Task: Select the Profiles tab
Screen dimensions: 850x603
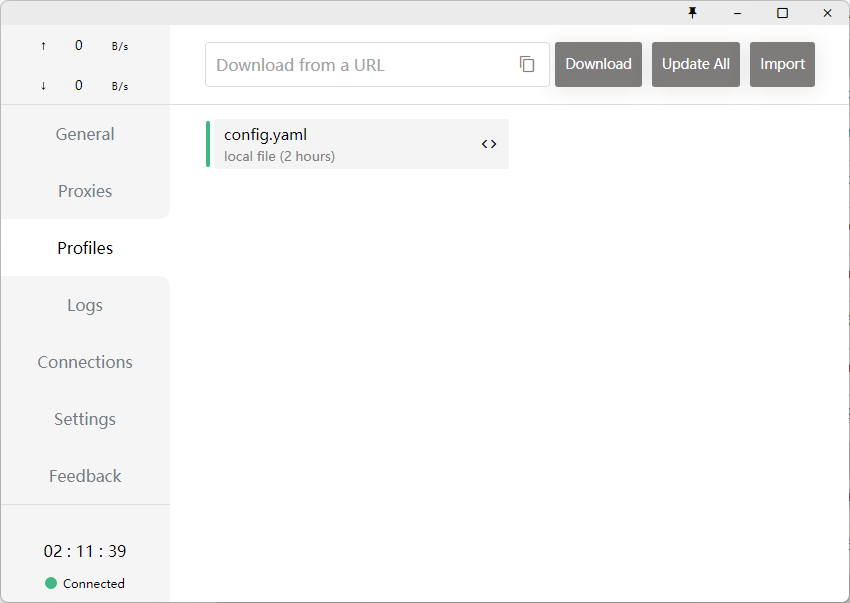Action: (85, 248)
